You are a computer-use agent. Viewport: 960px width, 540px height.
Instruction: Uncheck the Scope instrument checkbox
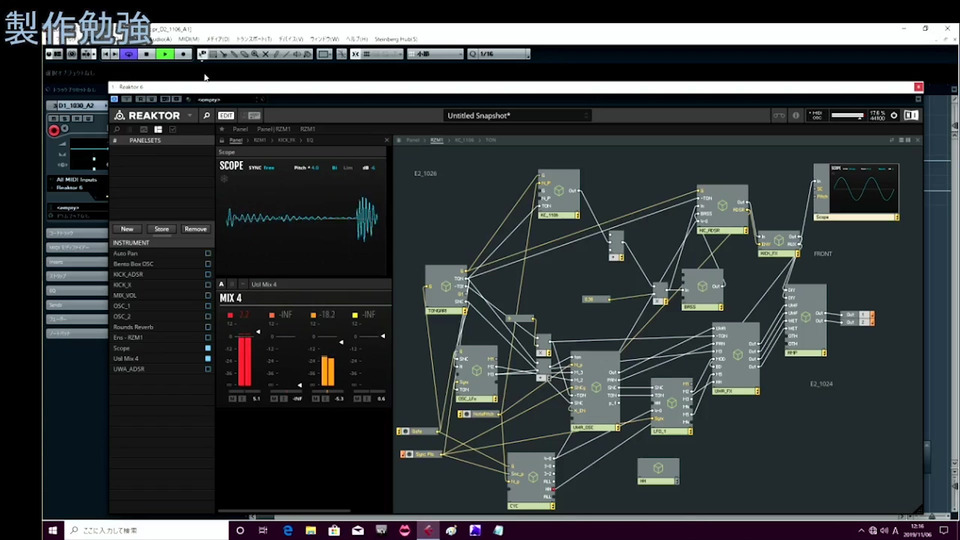coord(208,348)
